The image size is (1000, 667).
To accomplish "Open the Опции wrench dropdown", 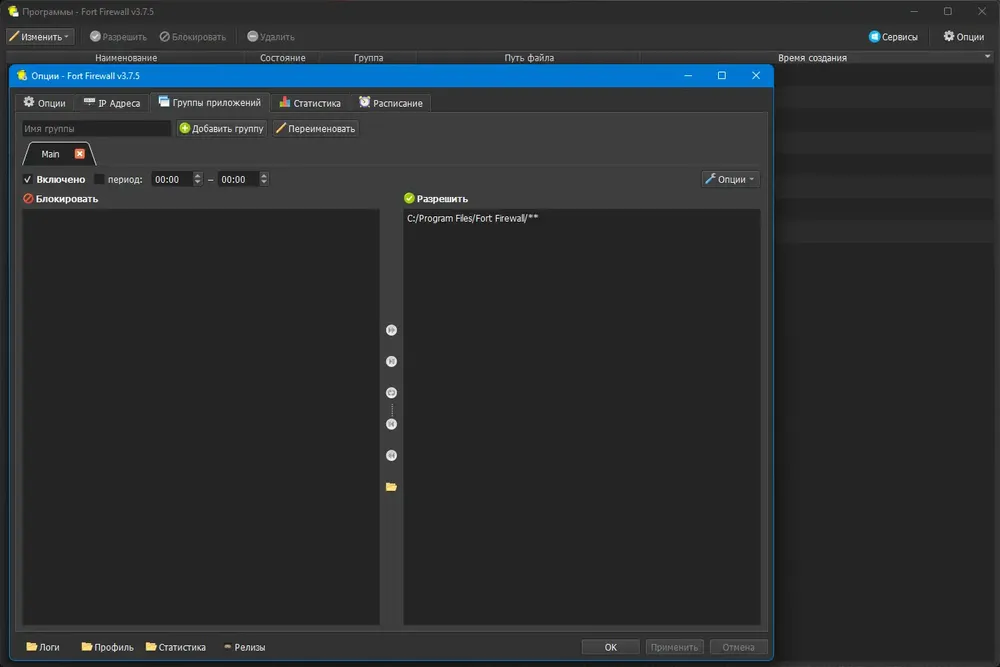I will tap(730, 179).
